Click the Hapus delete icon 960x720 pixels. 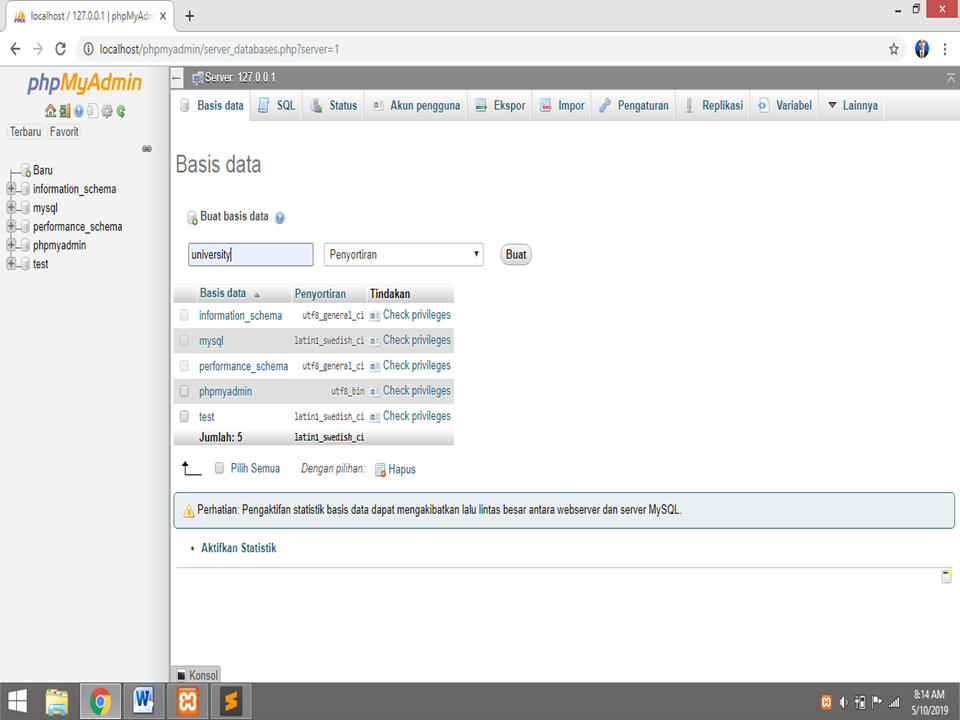pos(381,469)
